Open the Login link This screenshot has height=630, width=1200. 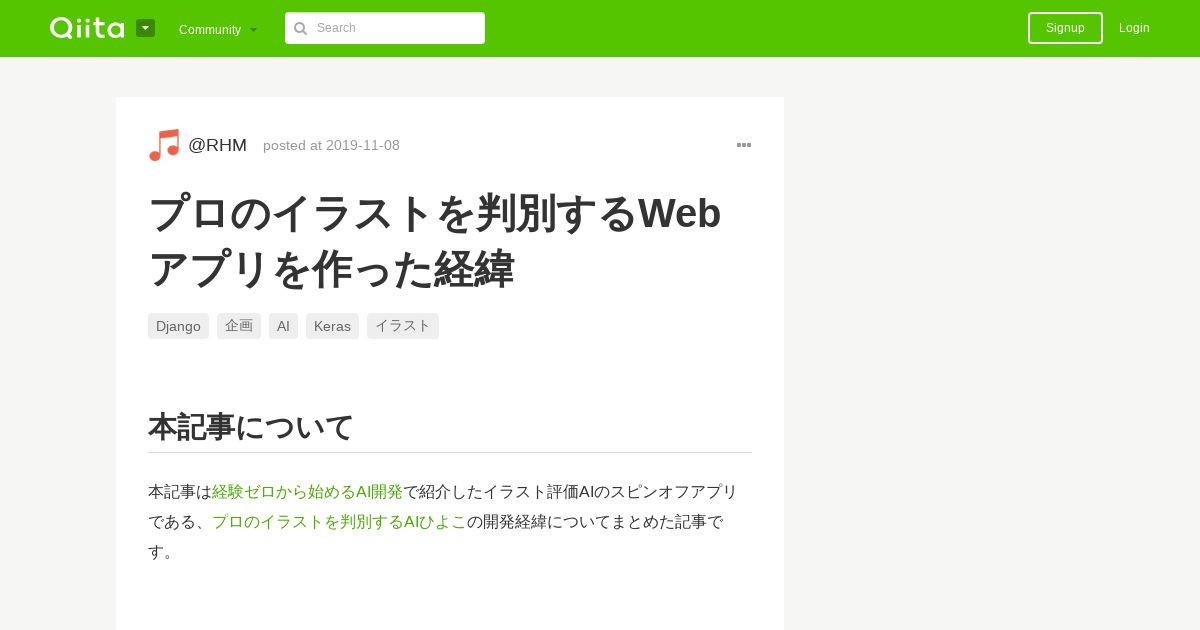1134,28
